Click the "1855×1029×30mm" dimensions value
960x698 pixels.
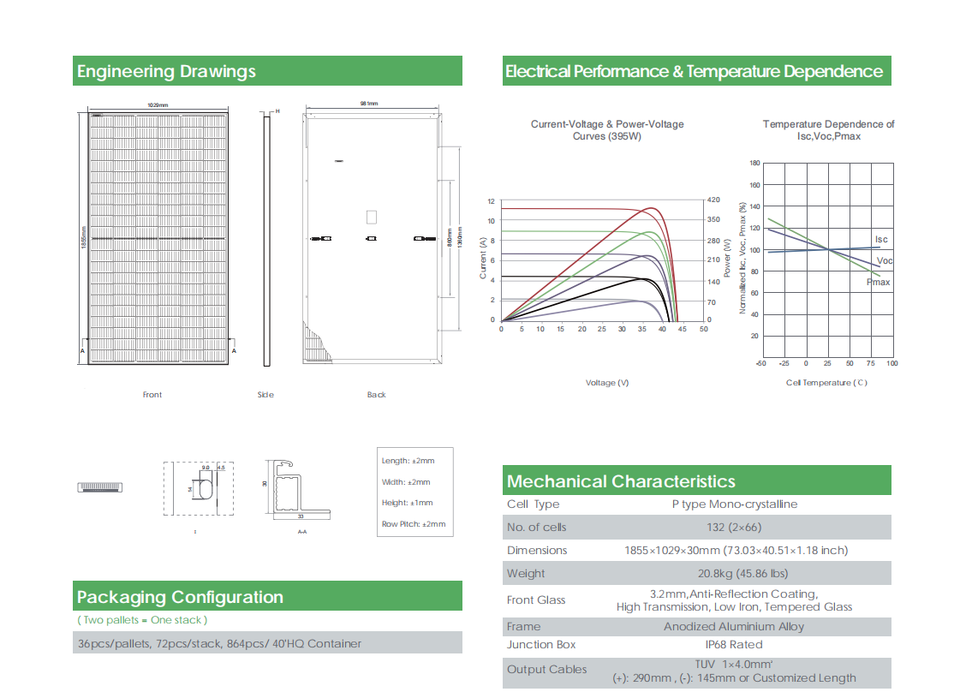737,550
